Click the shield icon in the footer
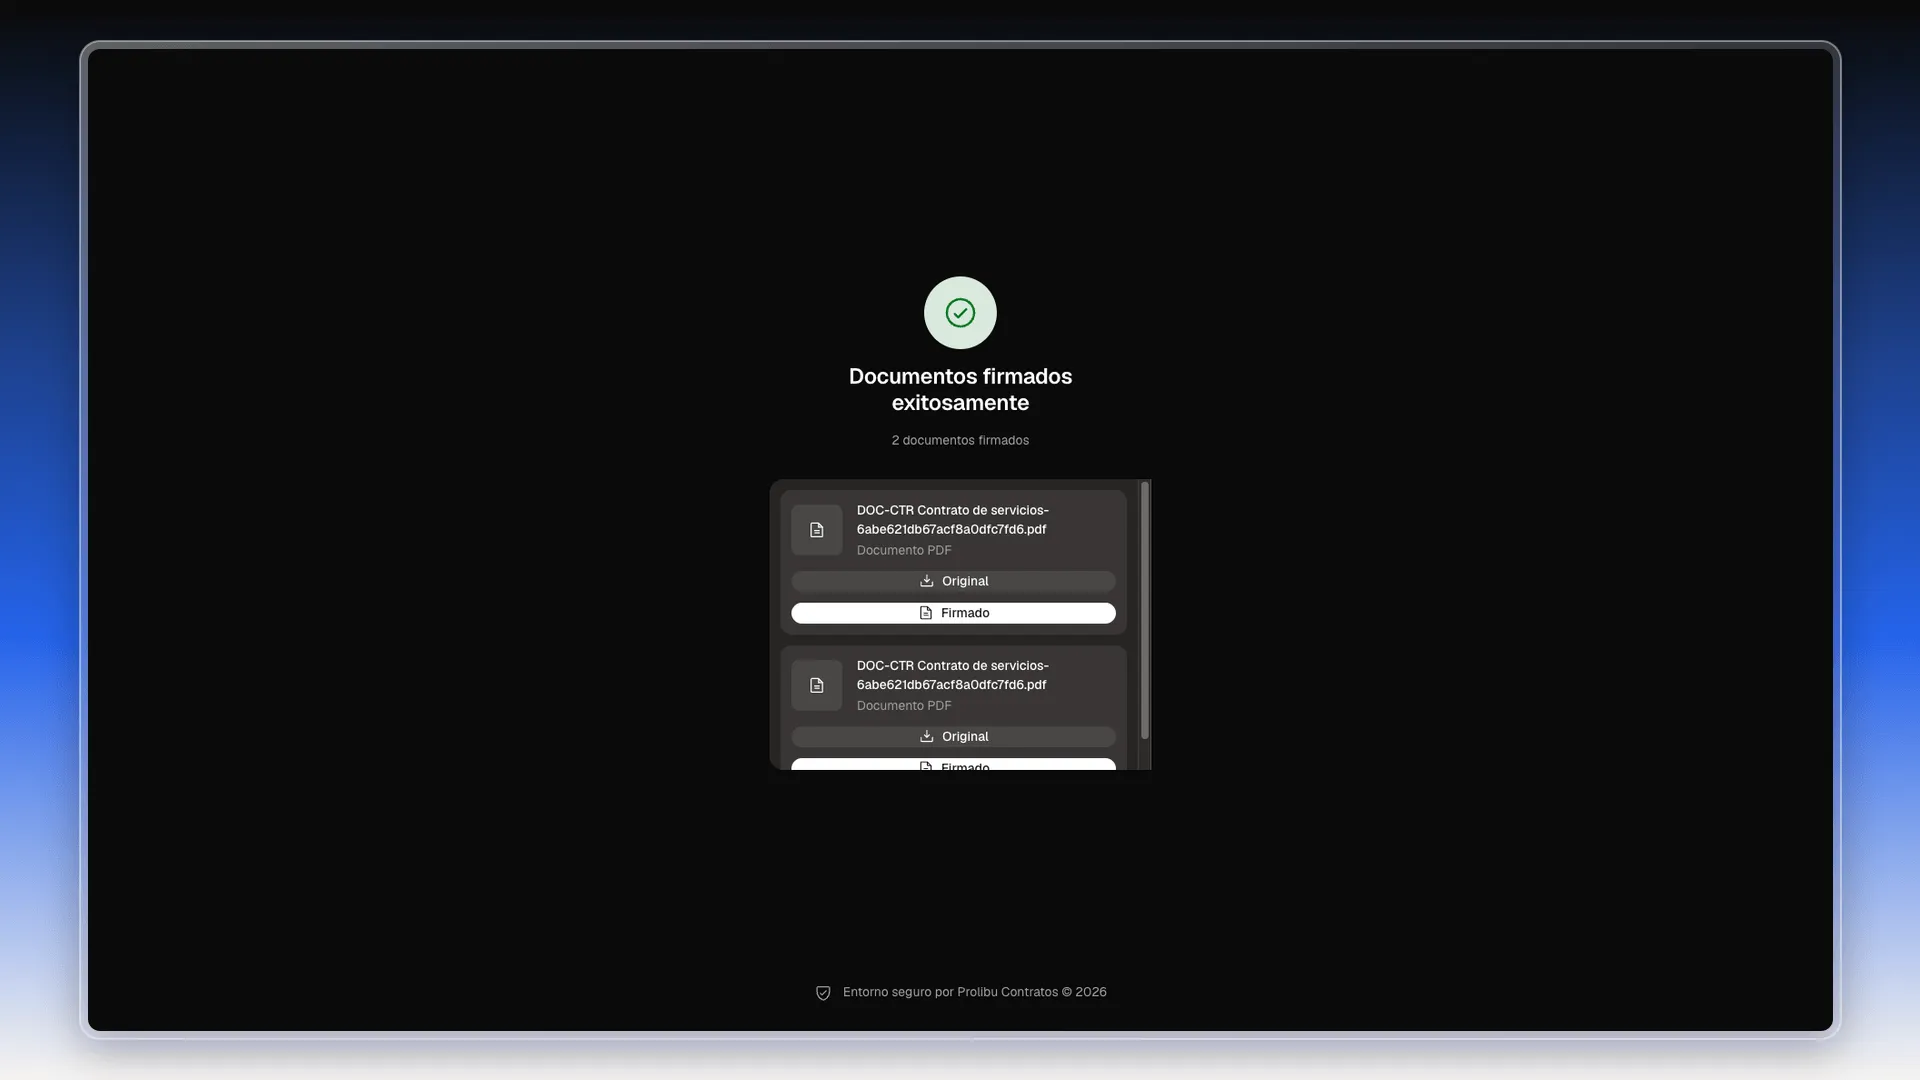This screenshot has height=1080, width=1920. (823, 993)
